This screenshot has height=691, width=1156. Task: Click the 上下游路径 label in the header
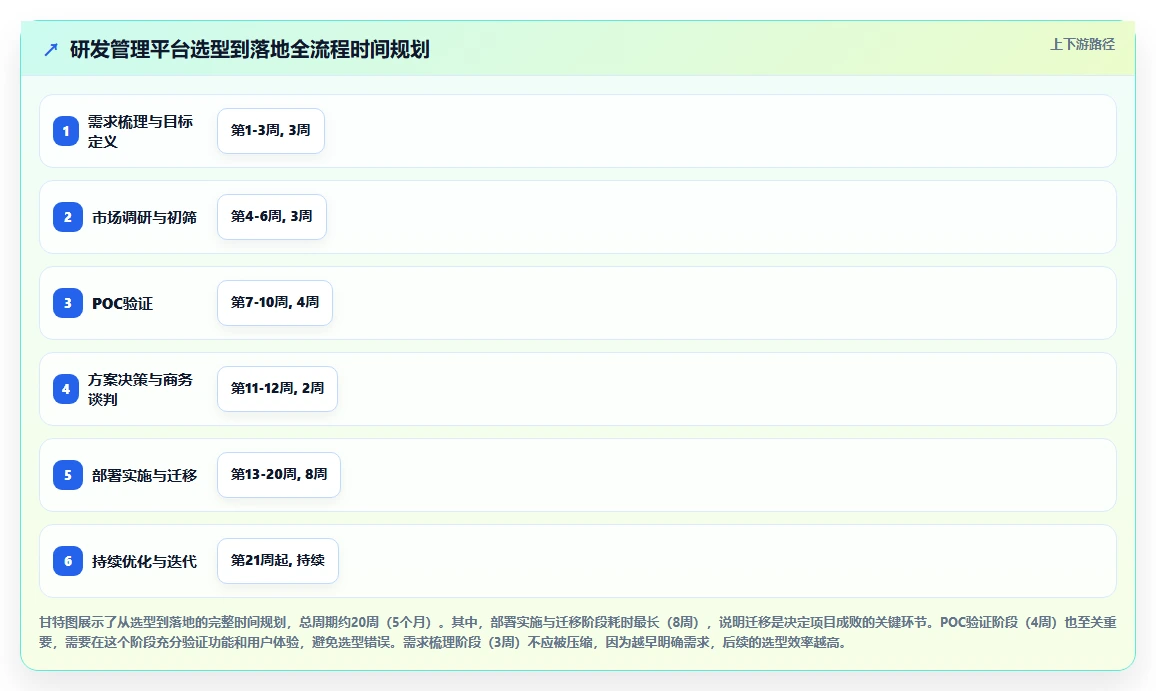pos(1082,44)
